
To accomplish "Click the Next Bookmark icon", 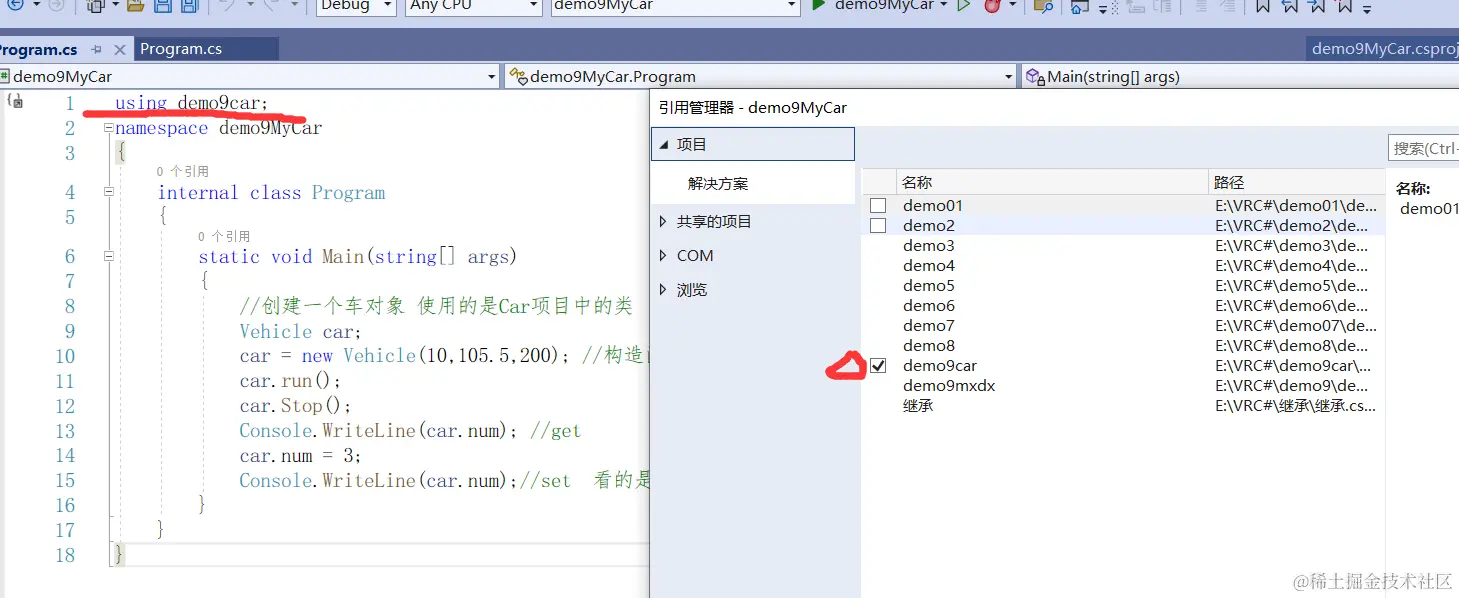I will pos(1317,5).
